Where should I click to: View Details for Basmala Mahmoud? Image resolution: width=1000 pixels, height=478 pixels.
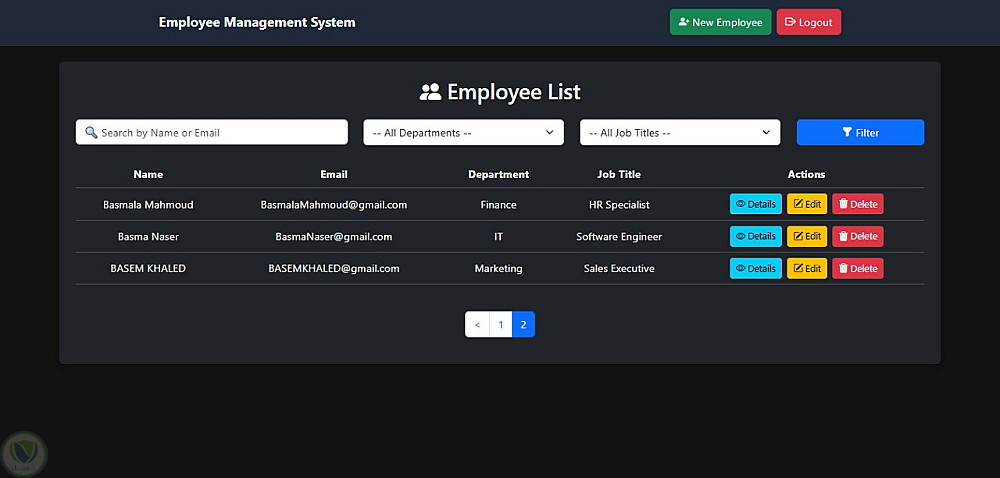pyautogui.click(x=756, y=204)
